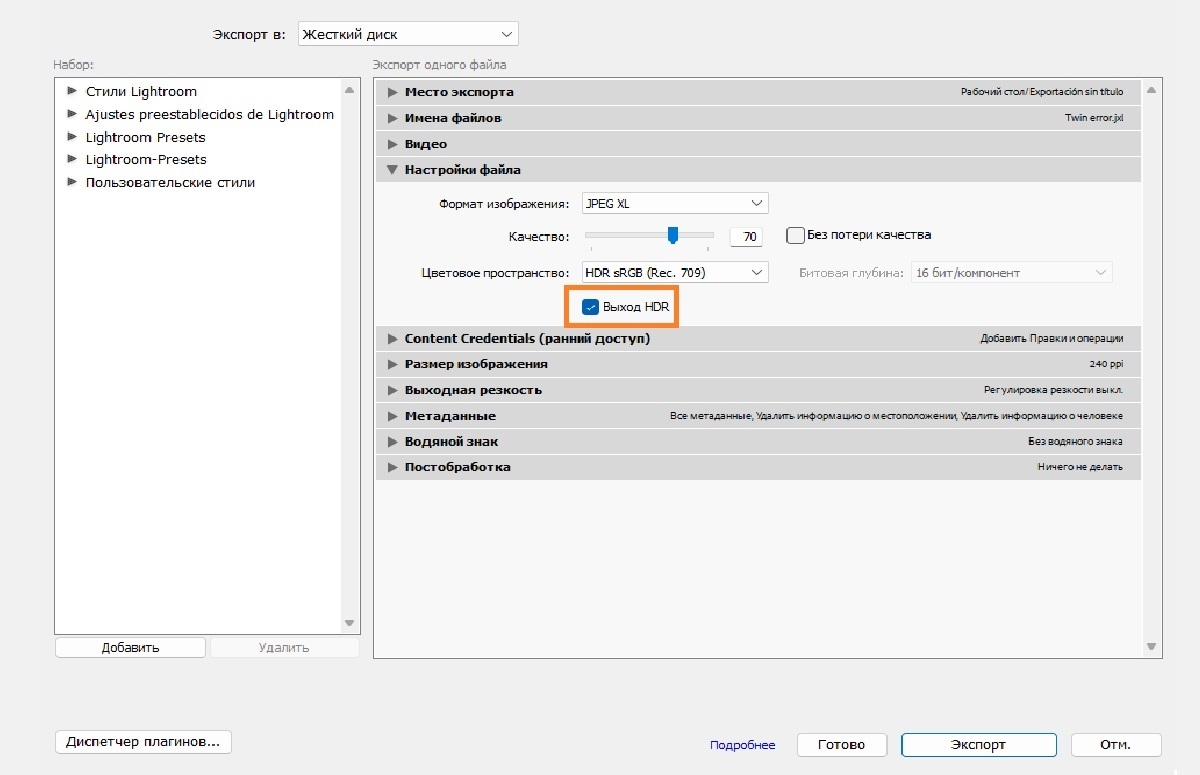Click the '240 ppi' summary text
1200x775 pixels.
(1106, 365)
